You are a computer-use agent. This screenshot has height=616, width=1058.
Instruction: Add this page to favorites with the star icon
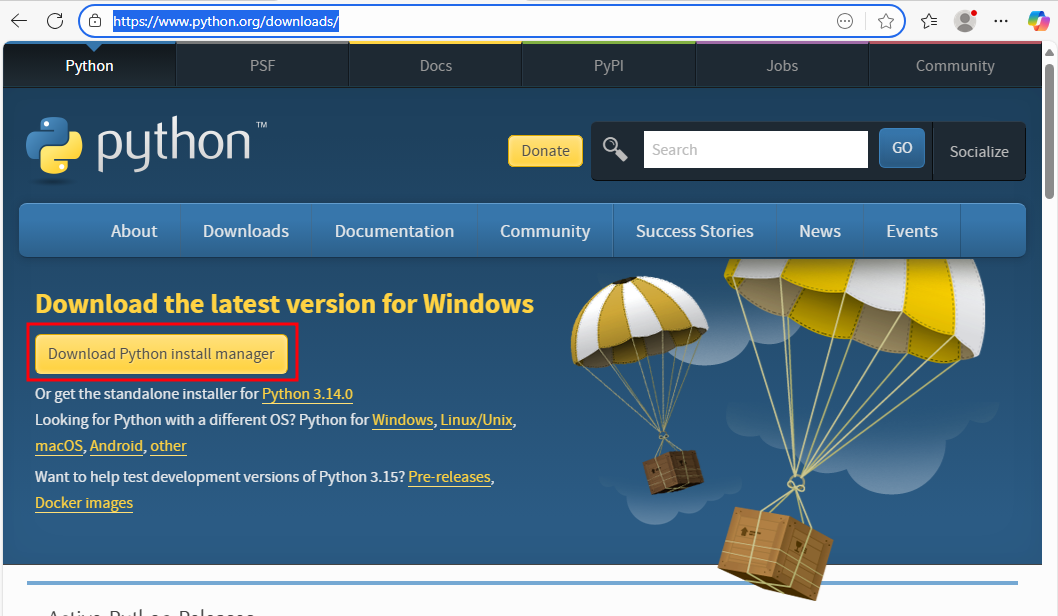pyautogui.click(x=885, y=21)
